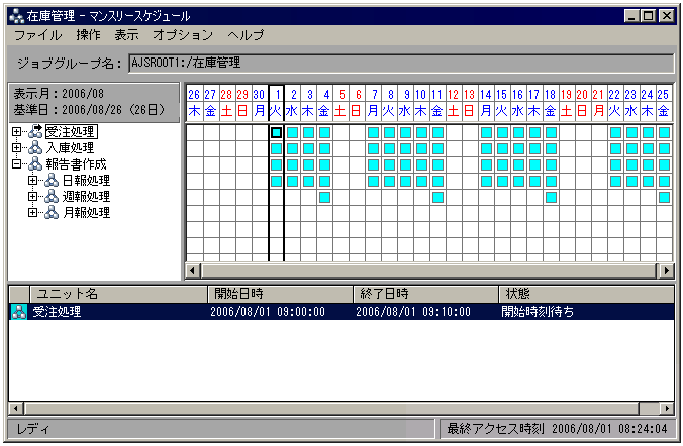The height and width of the screenshot is (446, 683).
Task: Click the calendar horizontal scrollbar thumb
Action: (x=429, y=271)
